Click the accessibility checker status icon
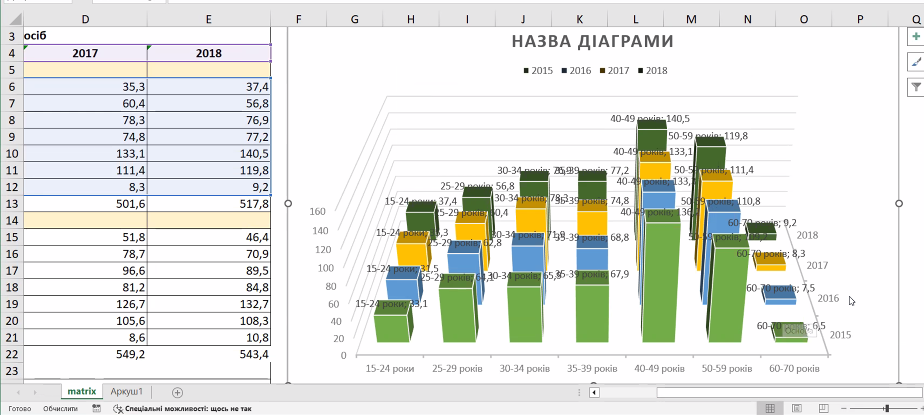The height and width of the screenshot is (415, 924). pos(118,408)
